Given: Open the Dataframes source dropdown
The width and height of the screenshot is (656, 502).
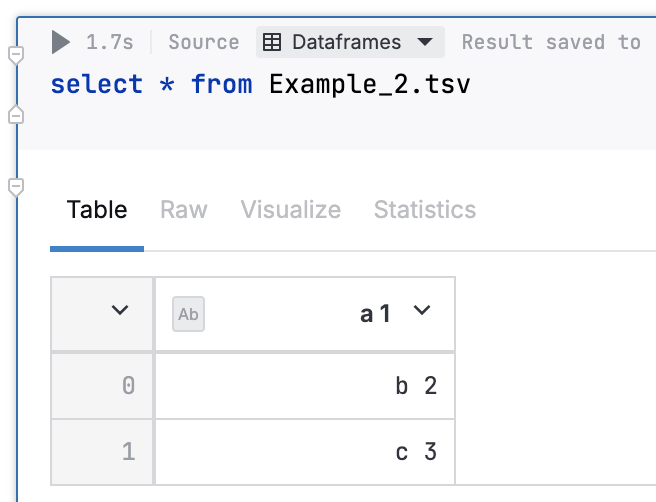Looking at the screenshot, I should click(350, 42).
